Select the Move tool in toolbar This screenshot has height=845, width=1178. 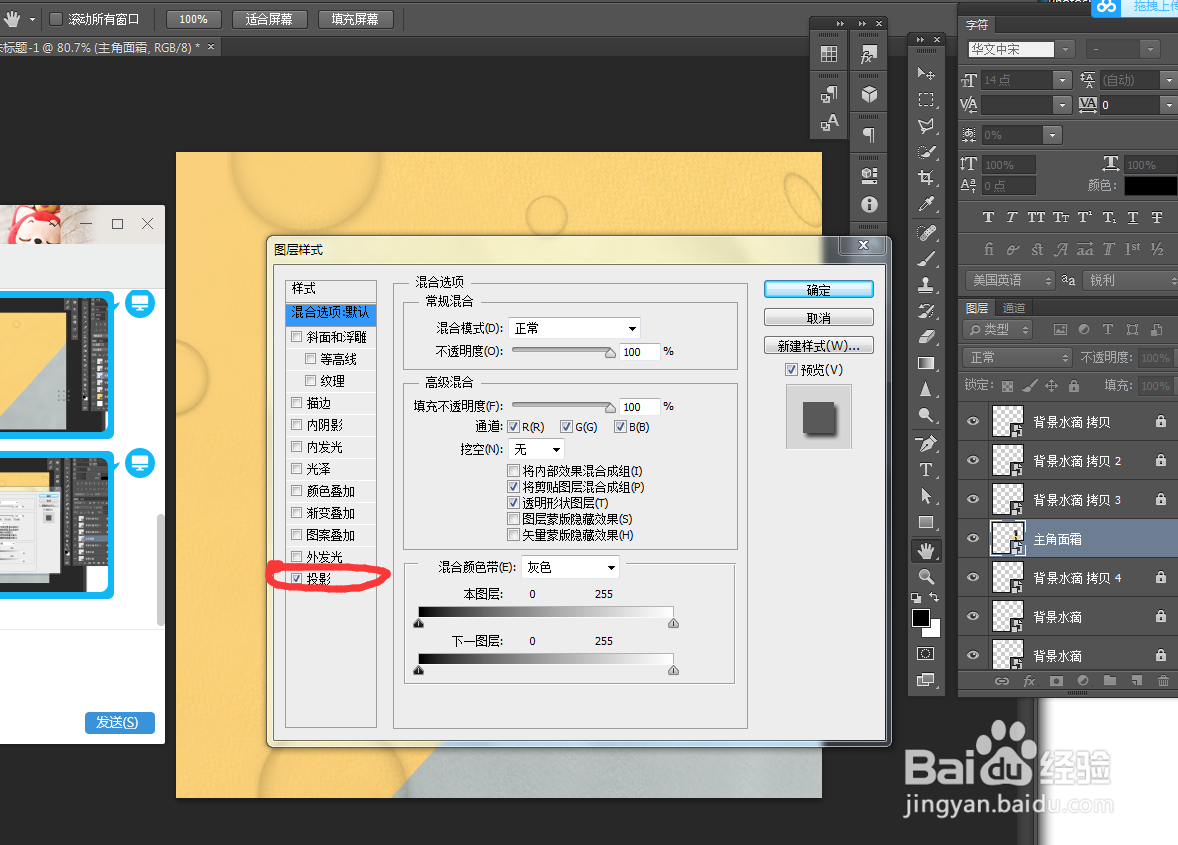[926, 74]
